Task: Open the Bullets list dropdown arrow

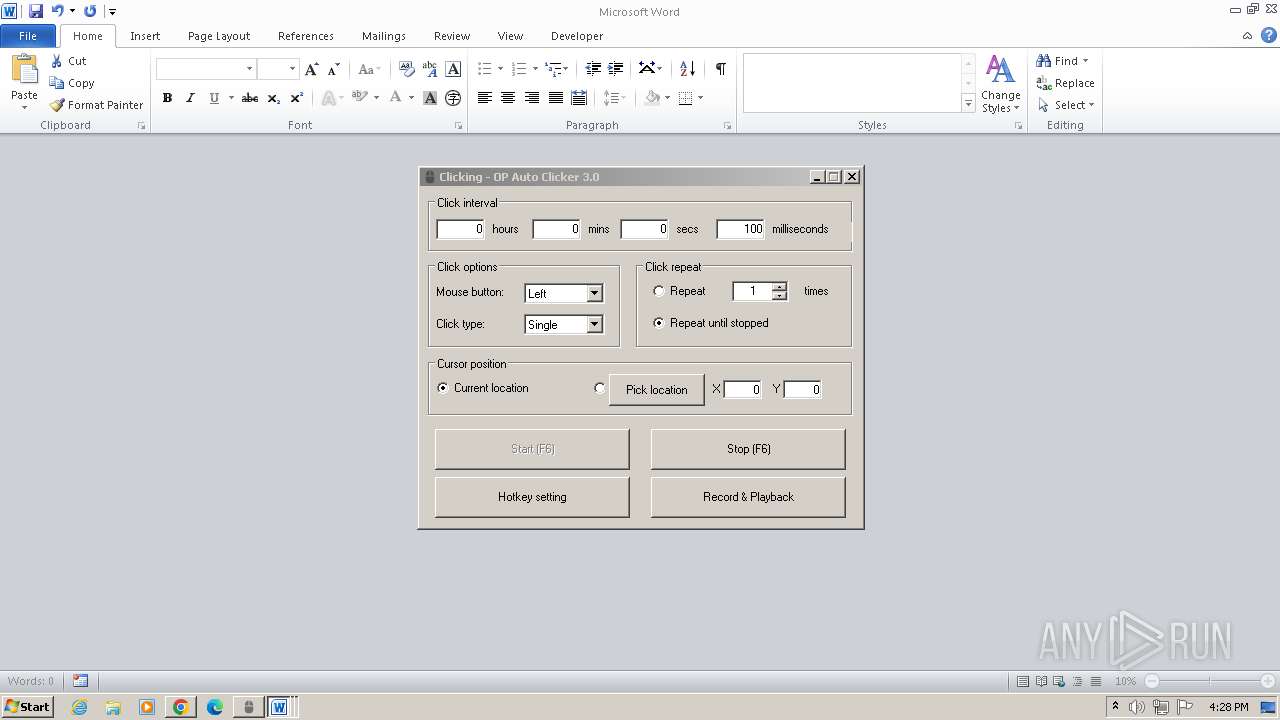Action: point(500,69)
